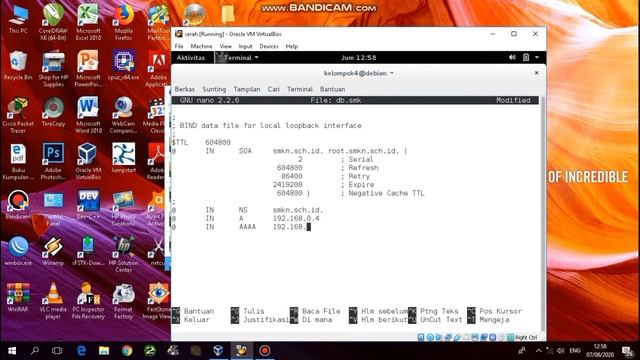Open Microsoft Edge from taskbar
Image resolution: width=640 pixels, height=360 pixels.
click(81, 351)
